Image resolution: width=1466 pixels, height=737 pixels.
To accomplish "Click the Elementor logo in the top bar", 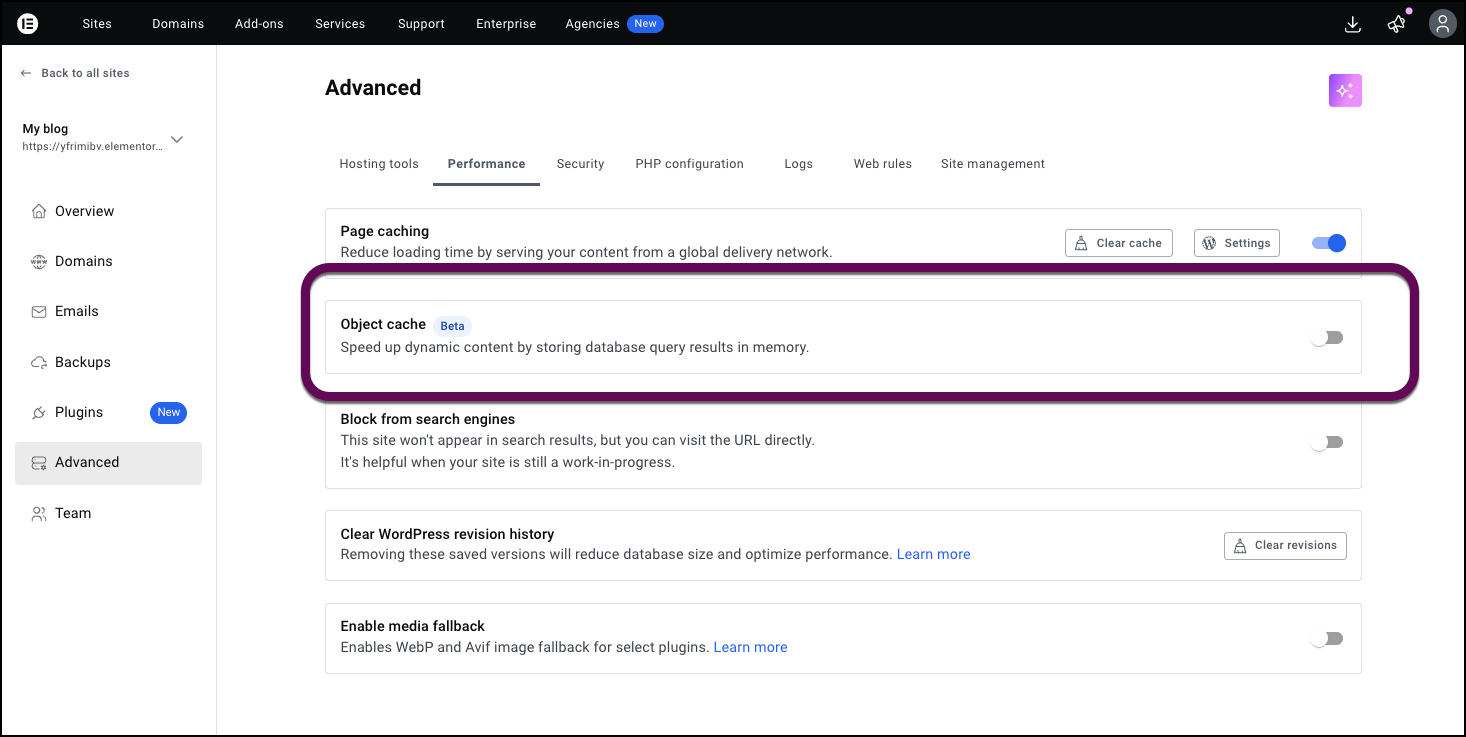I will click(x=28, y=23).
